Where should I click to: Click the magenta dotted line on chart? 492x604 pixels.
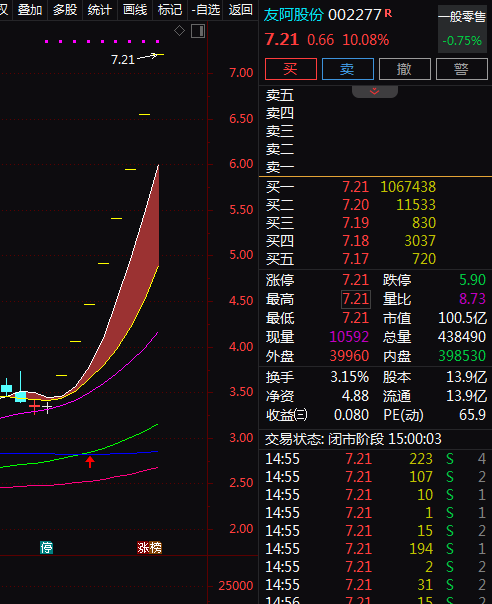tap(102, 41)
